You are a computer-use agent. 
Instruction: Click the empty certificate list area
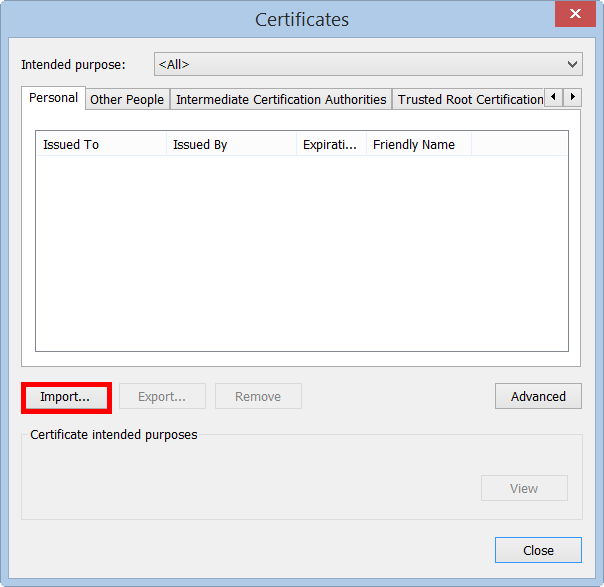(x=301, y=255)
